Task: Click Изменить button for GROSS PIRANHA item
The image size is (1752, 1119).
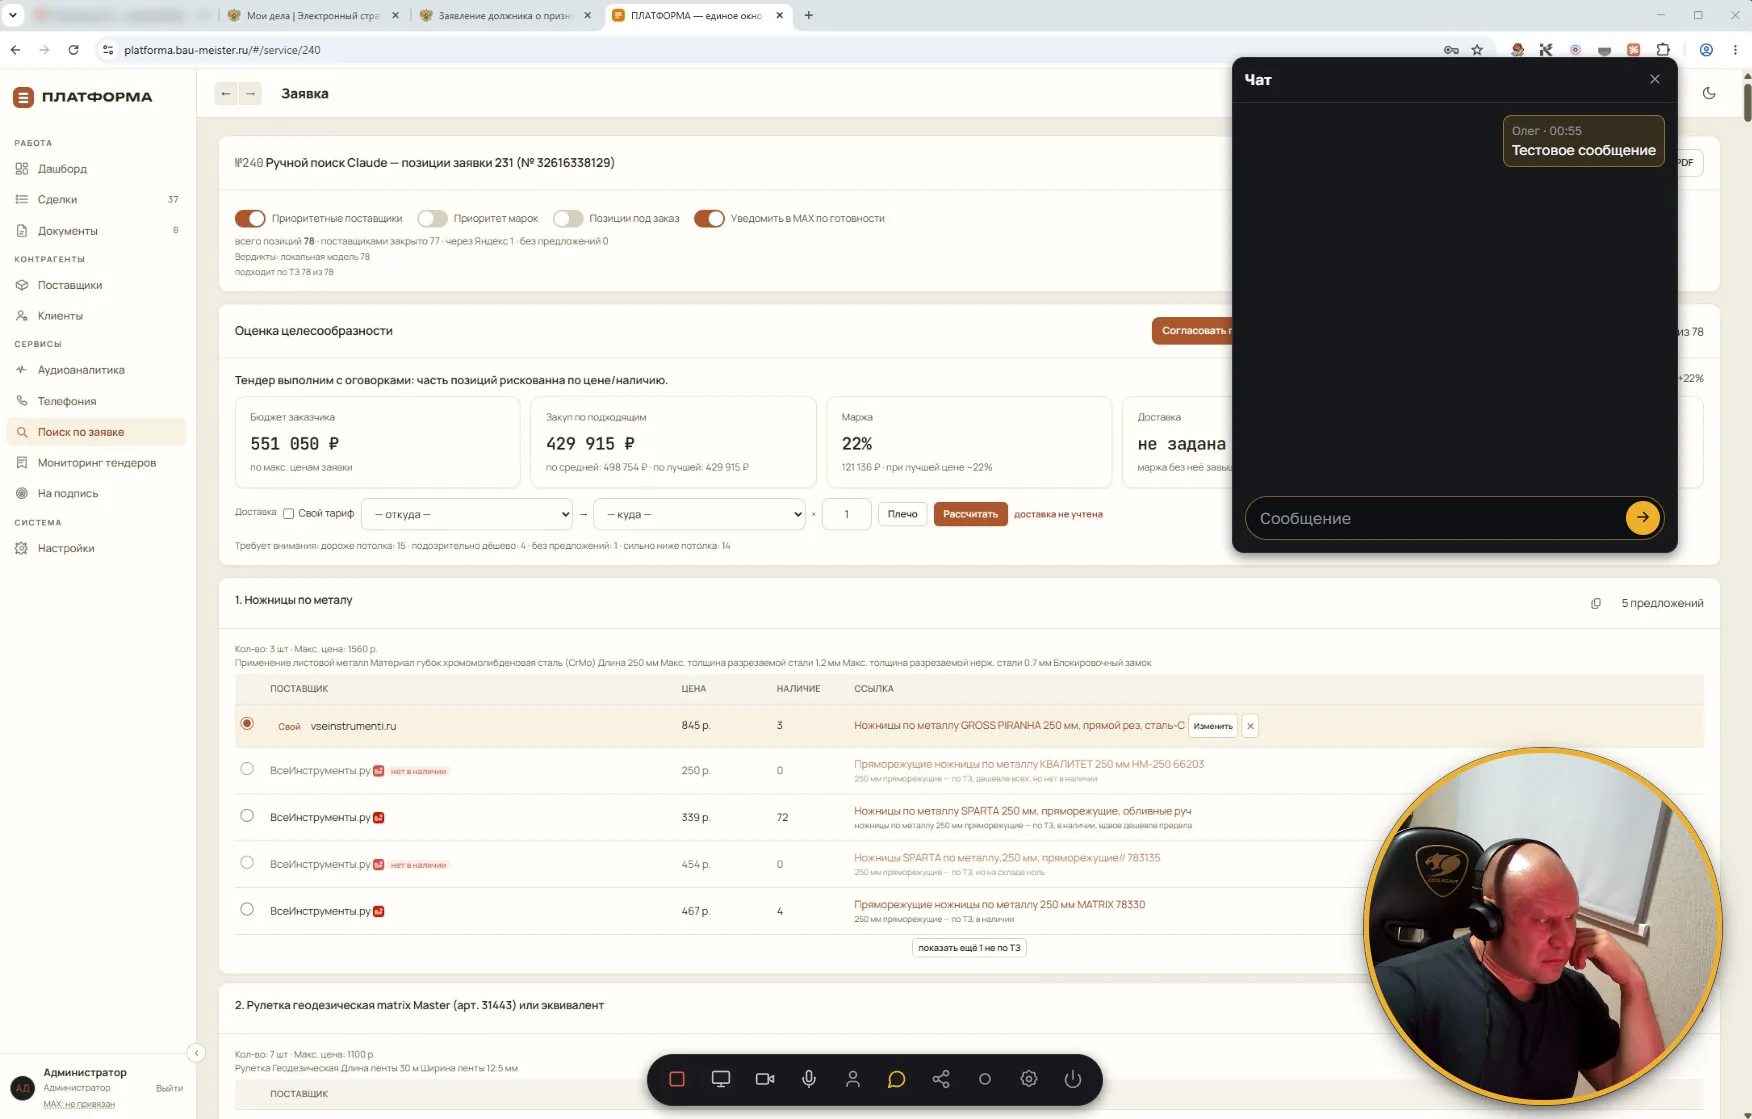Action: [1213, 726]
